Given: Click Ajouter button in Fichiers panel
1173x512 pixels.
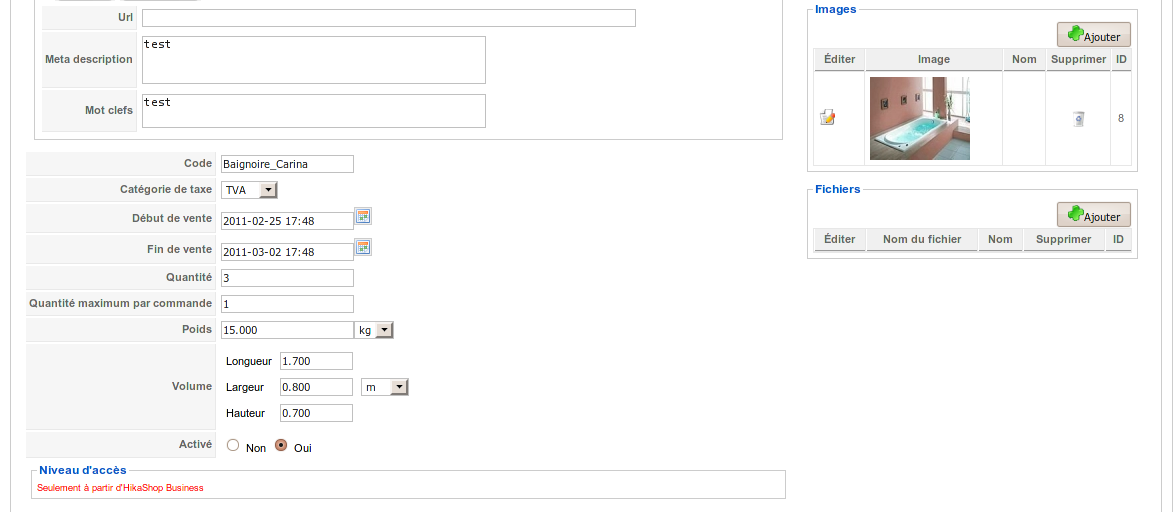Looking at the screenshot, I should pos(1094,215).
